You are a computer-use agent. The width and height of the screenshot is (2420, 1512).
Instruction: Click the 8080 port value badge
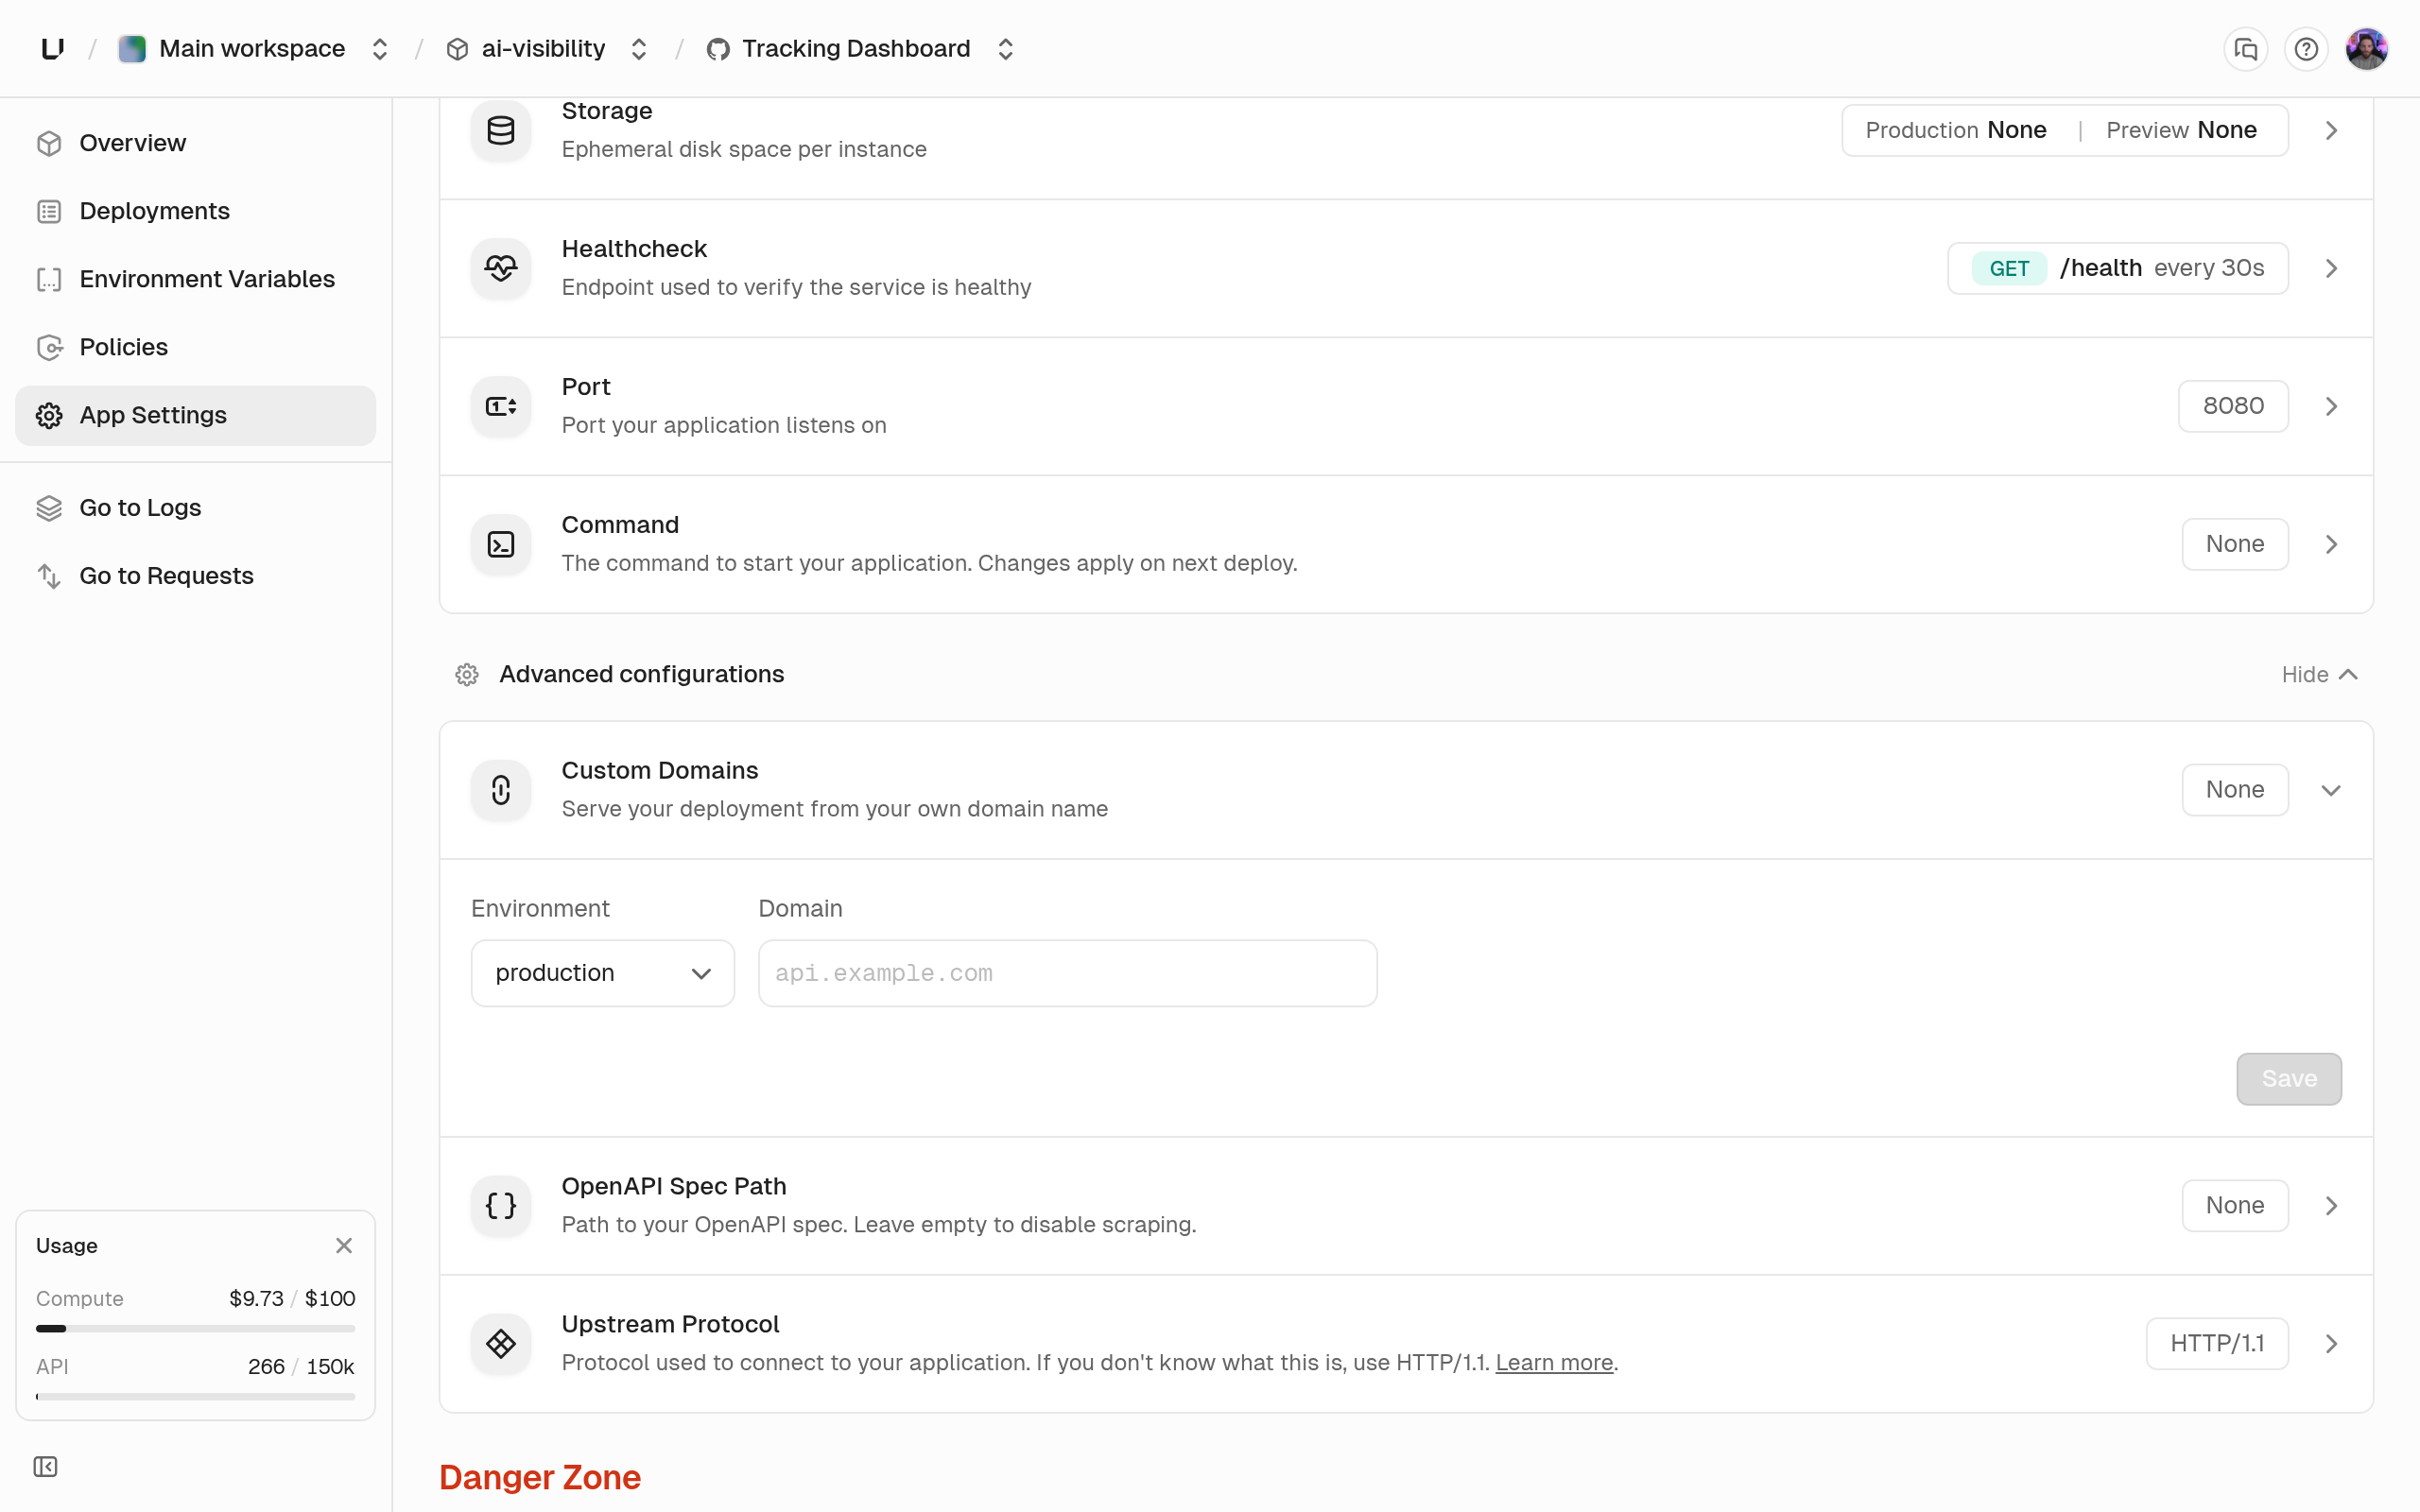(x=2233, y=406)
